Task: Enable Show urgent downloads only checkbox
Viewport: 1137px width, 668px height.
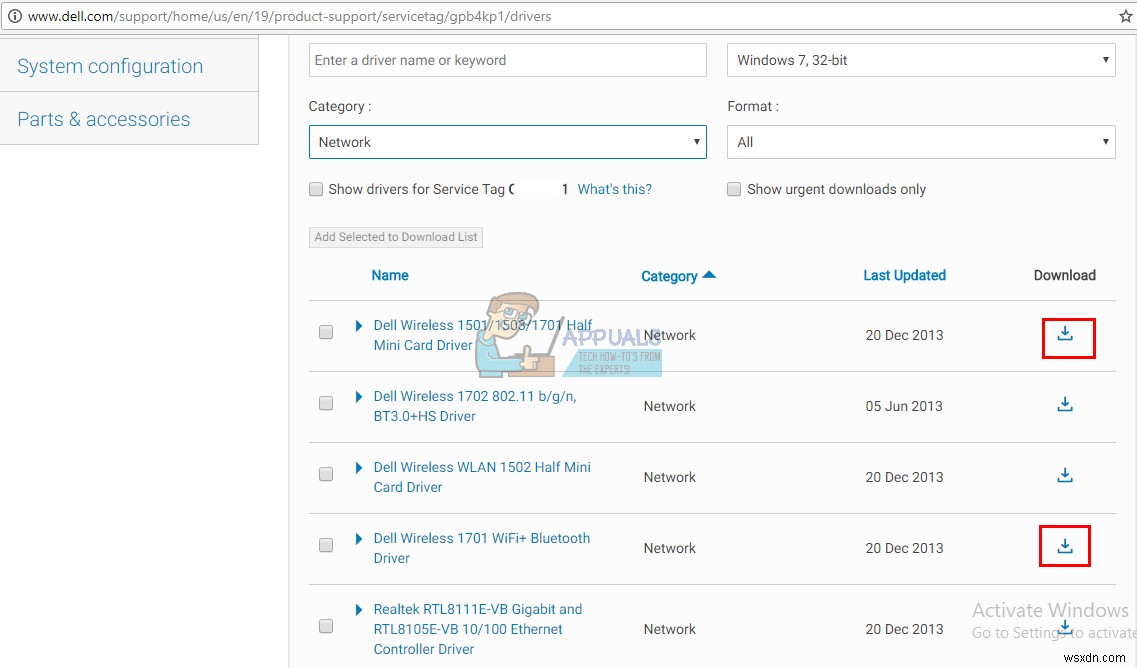Action: click(x=734, y=189)
